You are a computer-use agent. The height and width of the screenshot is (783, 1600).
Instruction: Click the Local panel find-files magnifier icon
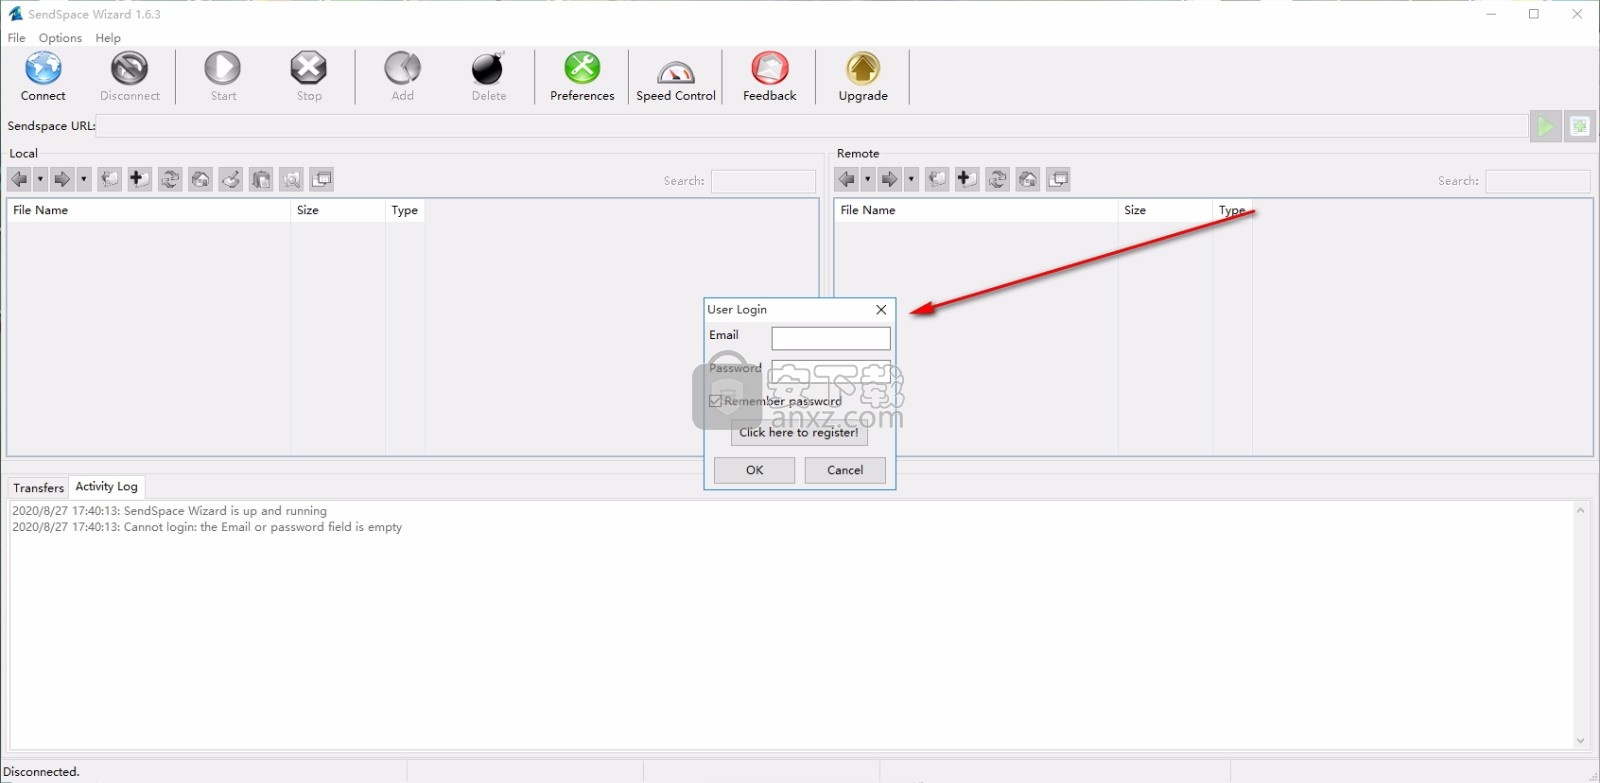point(291,179)
